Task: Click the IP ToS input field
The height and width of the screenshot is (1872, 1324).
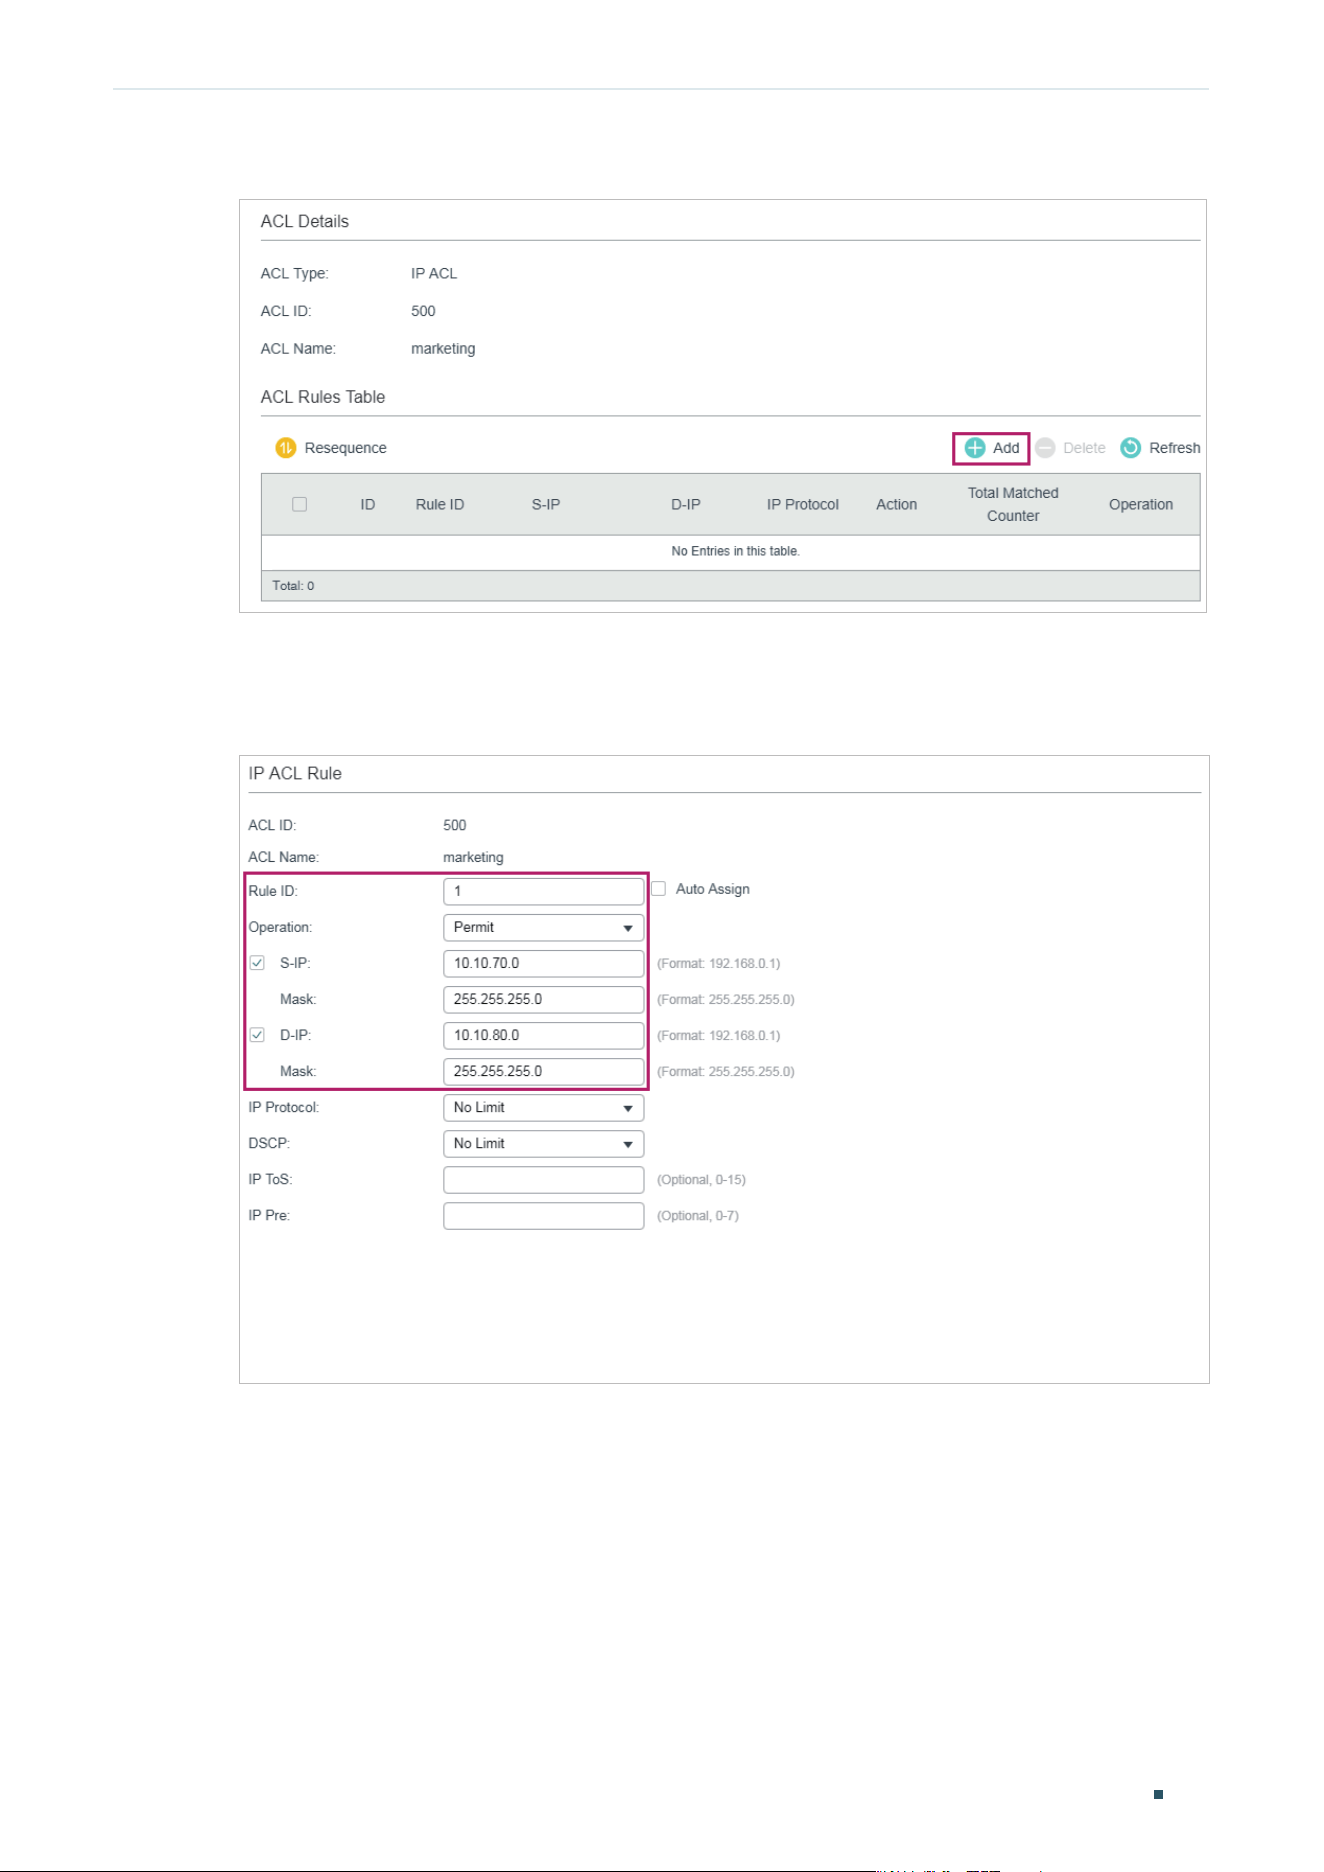Action: click(x=543, y=1180)
